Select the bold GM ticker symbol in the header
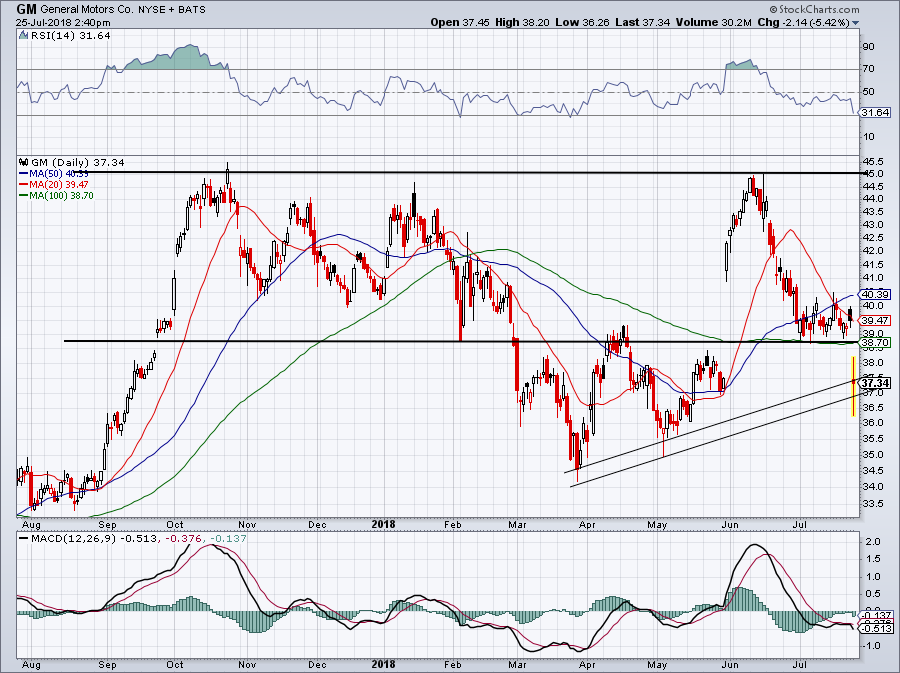This screenshot has height=673, width=900. [26, 9]
